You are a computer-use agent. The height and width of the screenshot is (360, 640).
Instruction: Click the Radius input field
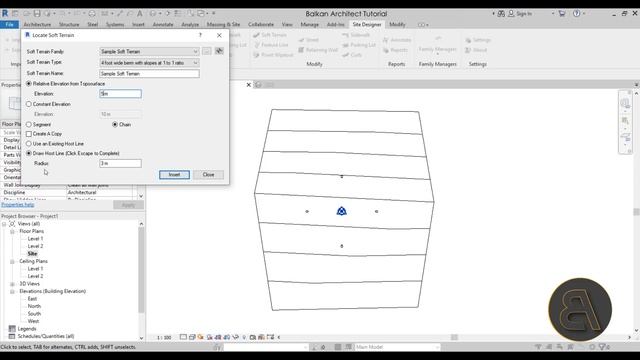(x=120, y=163)
